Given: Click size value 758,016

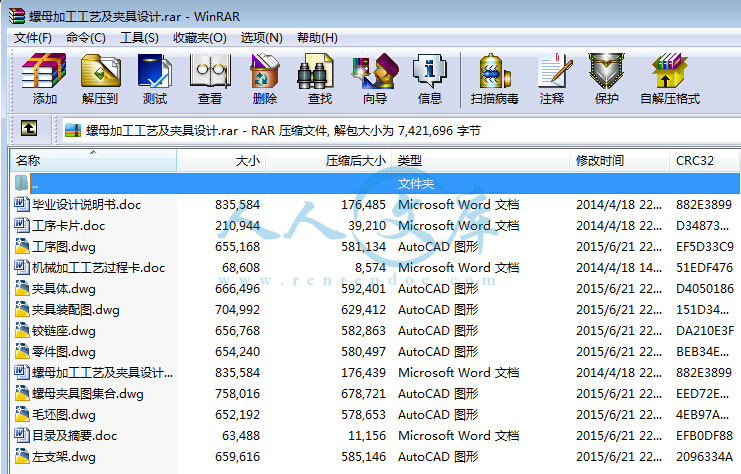Looking at the screenshot, I should (x=238, y=394).
